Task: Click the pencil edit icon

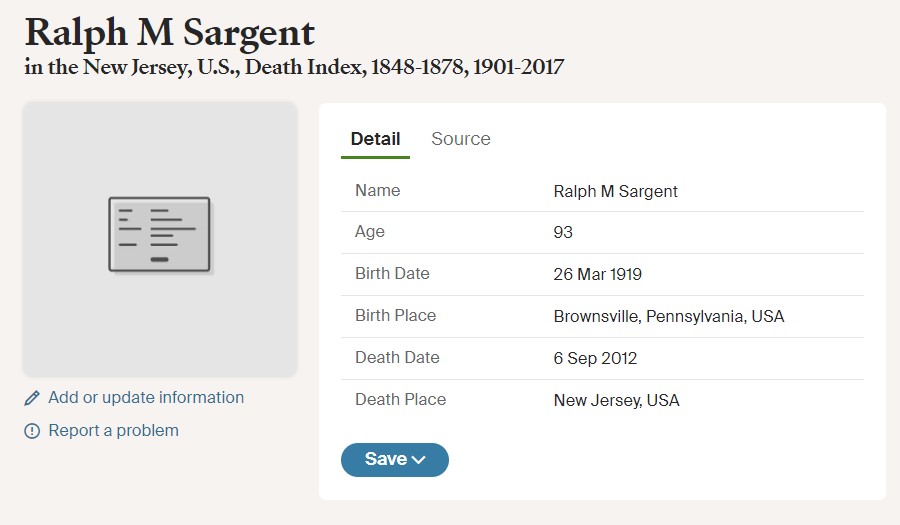Action: point(32,398)
